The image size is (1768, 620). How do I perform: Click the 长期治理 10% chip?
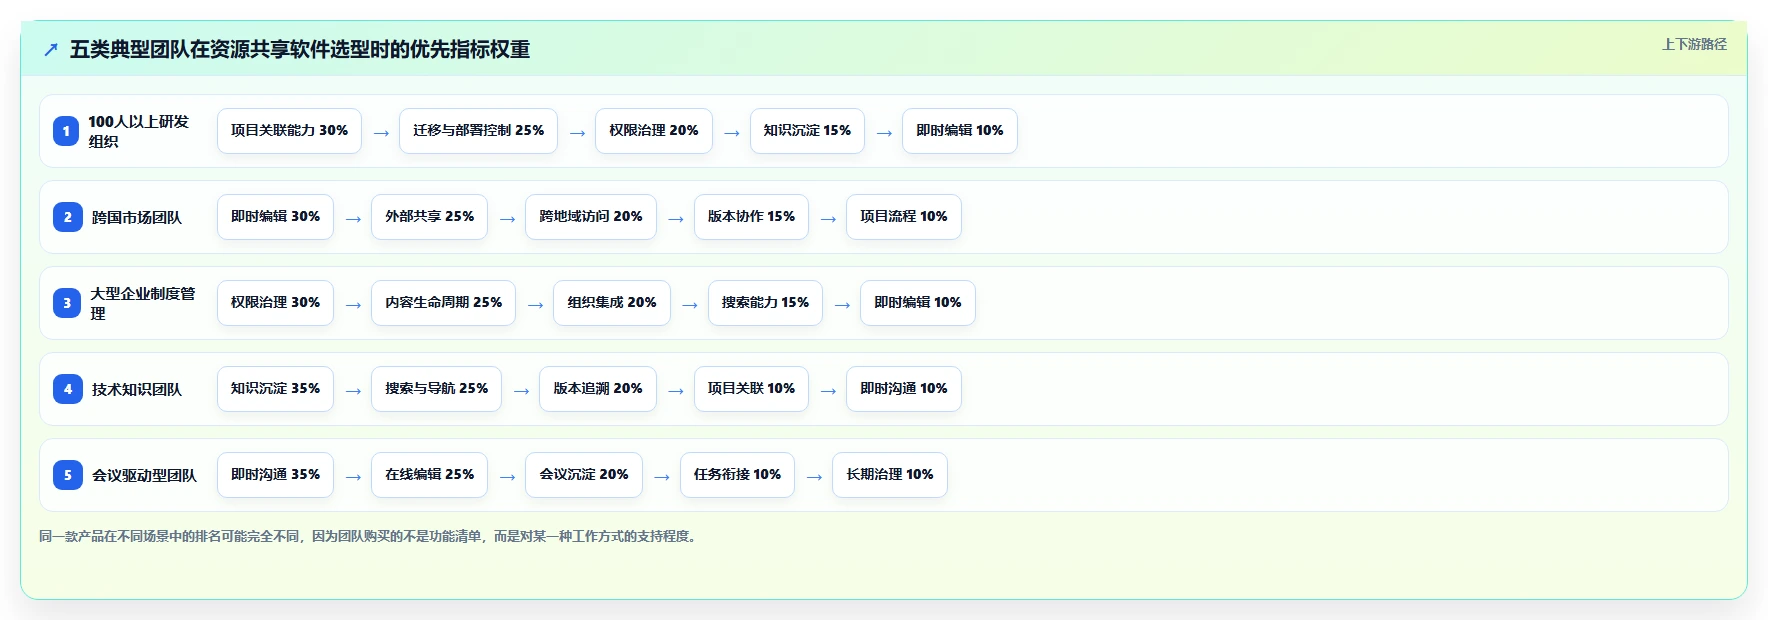[889, 475]
